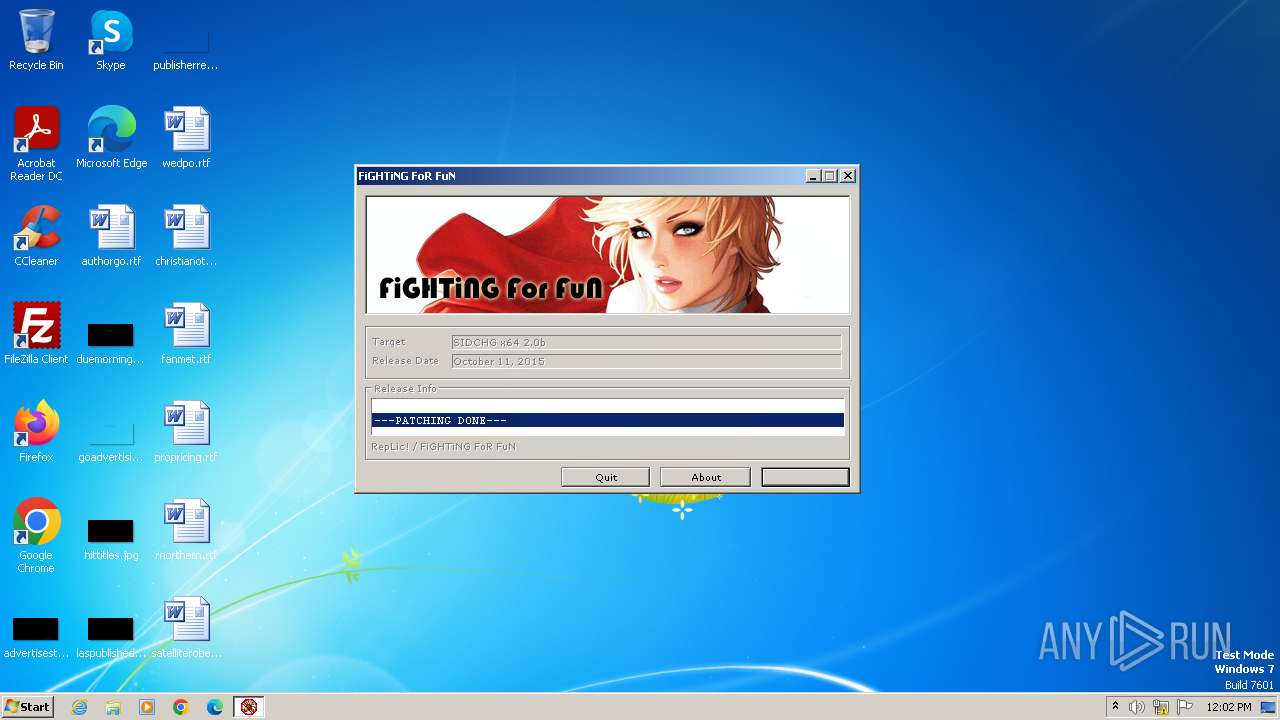Close the FiGHTiNG FoR FuN window
This screenshot has width=1280, height=720.
[x=848, y=176]
